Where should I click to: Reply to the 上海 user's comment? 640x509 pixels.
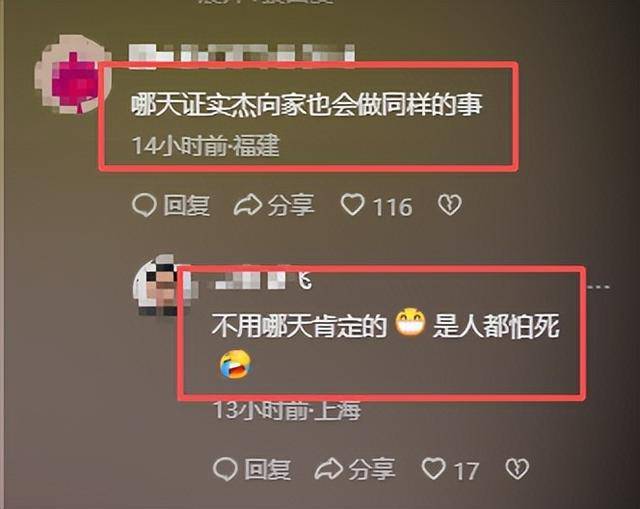point(251,469)
